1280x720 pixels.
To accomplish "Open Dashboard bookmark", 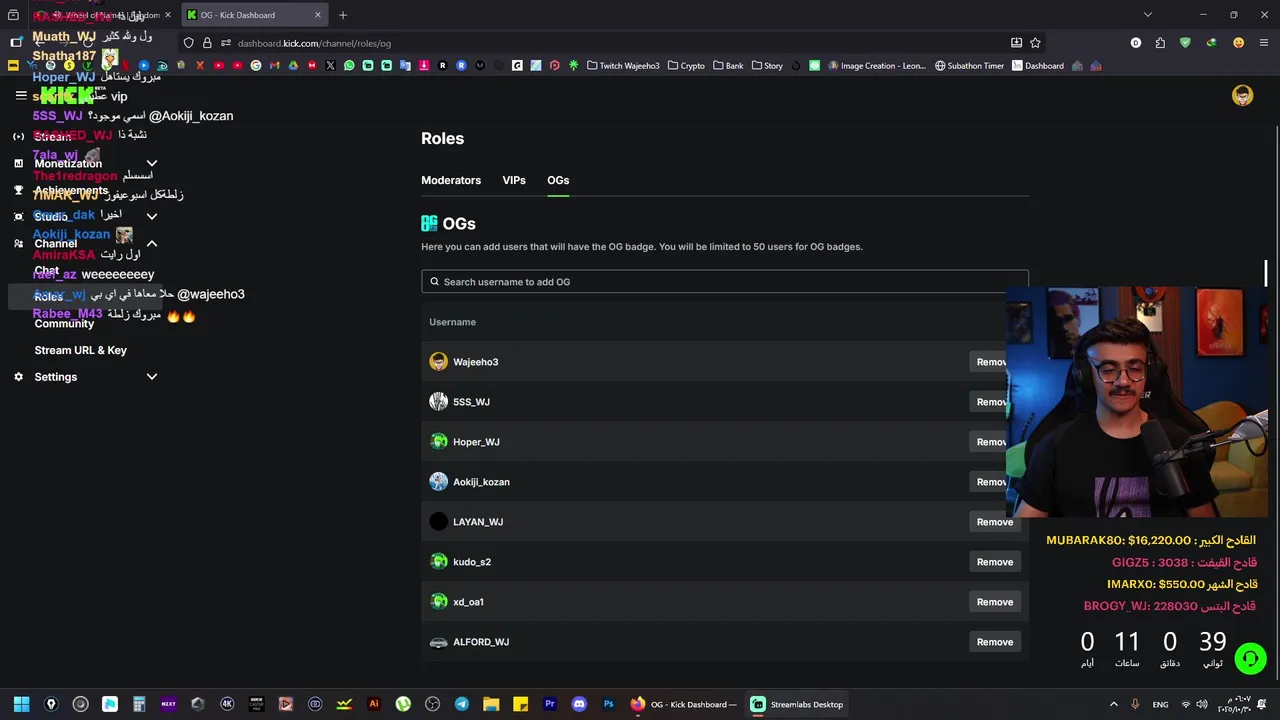I will (1037, 66).
